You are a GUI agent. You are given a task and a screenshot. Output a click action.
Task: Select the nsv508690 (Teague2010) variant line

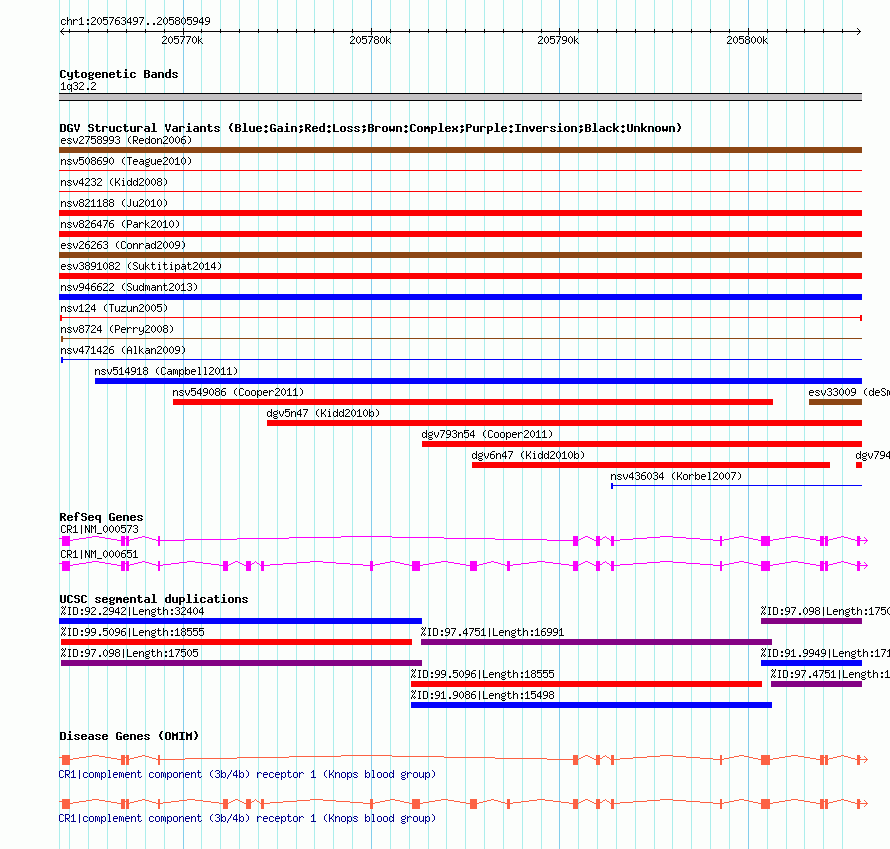coord(460,170)
